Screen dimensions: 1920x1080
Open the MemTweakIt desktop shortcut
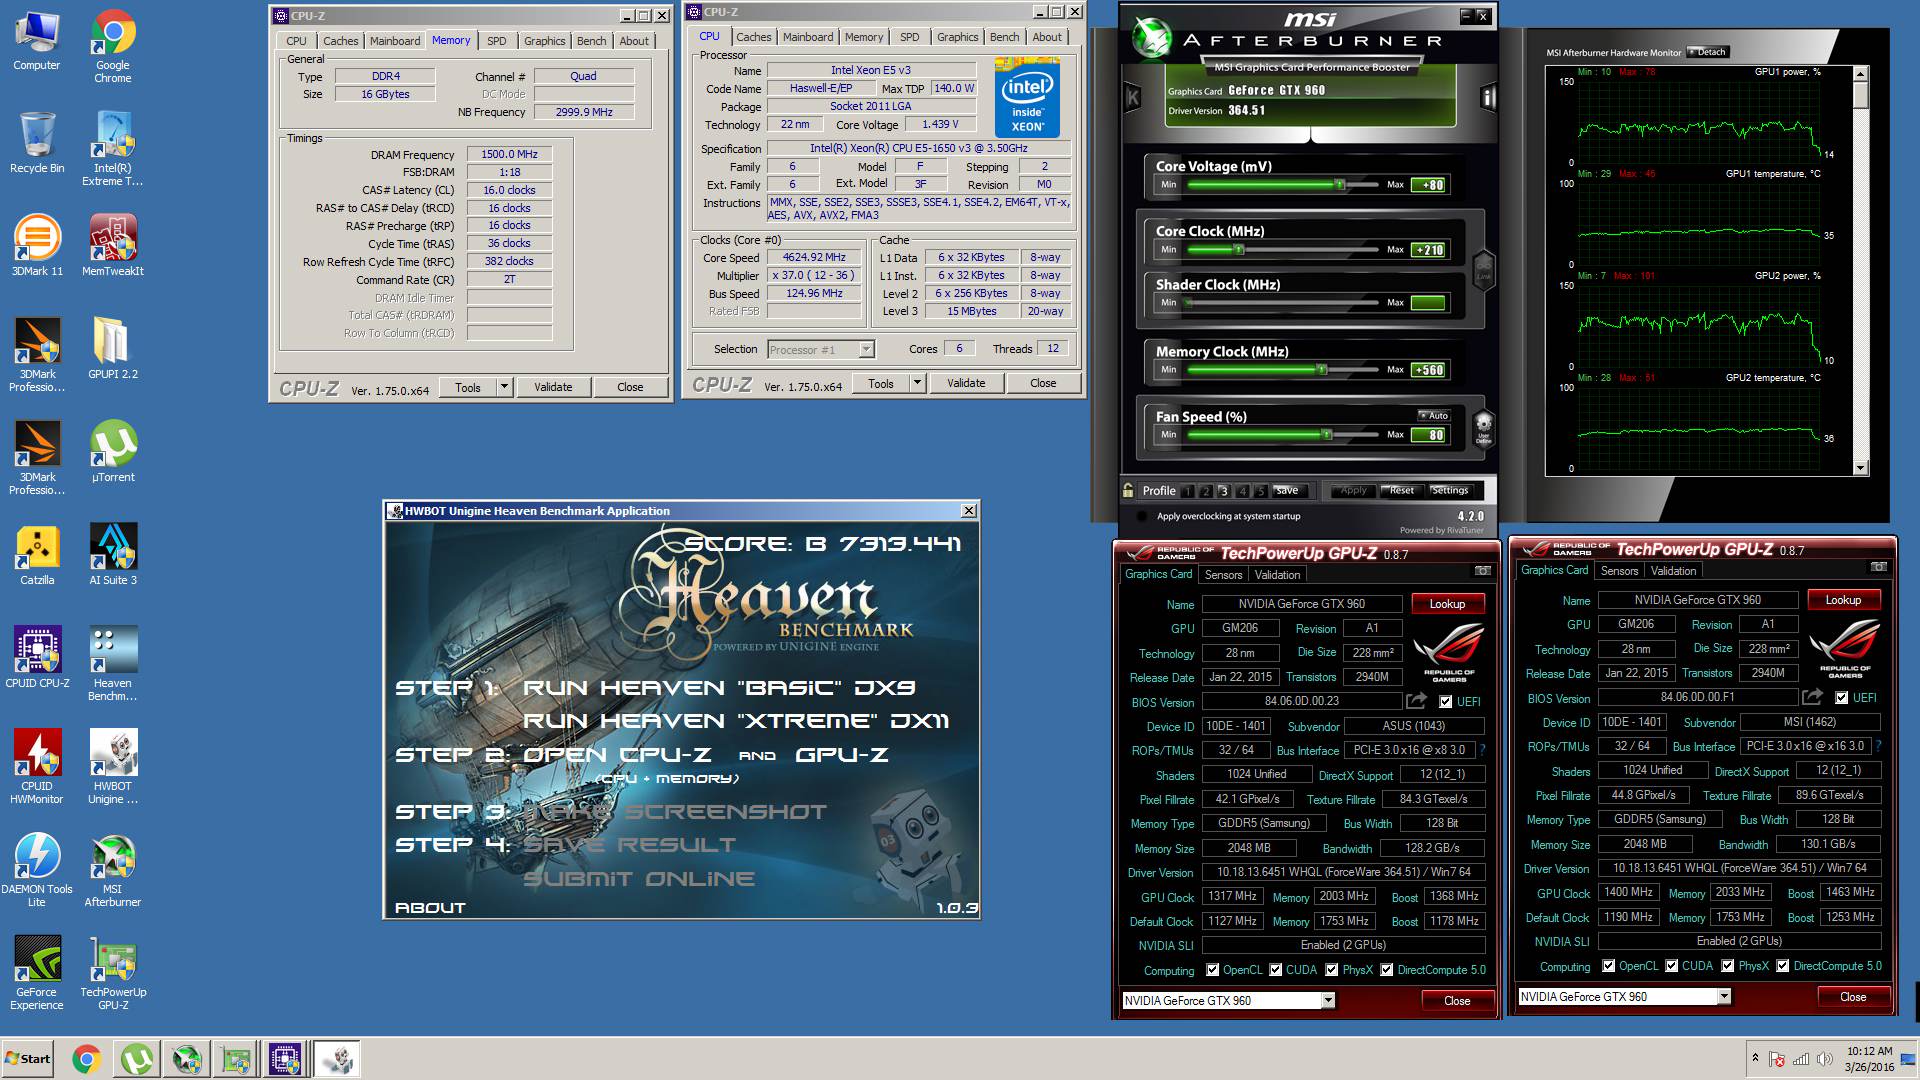tap(113, 246)
